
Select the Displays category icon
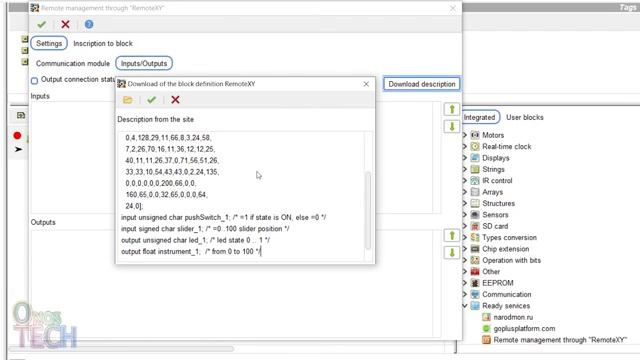tap(475, 158)
